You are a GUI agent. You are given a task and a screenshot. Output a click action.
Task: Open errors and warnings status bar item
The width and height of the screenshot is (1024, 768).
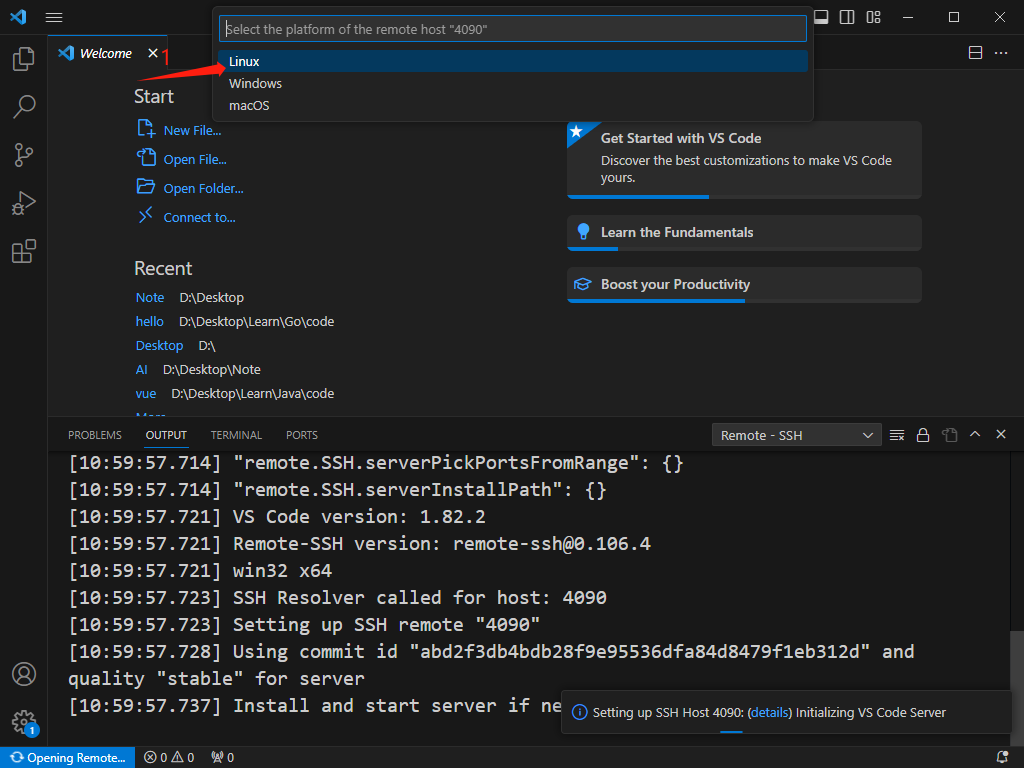169,758
